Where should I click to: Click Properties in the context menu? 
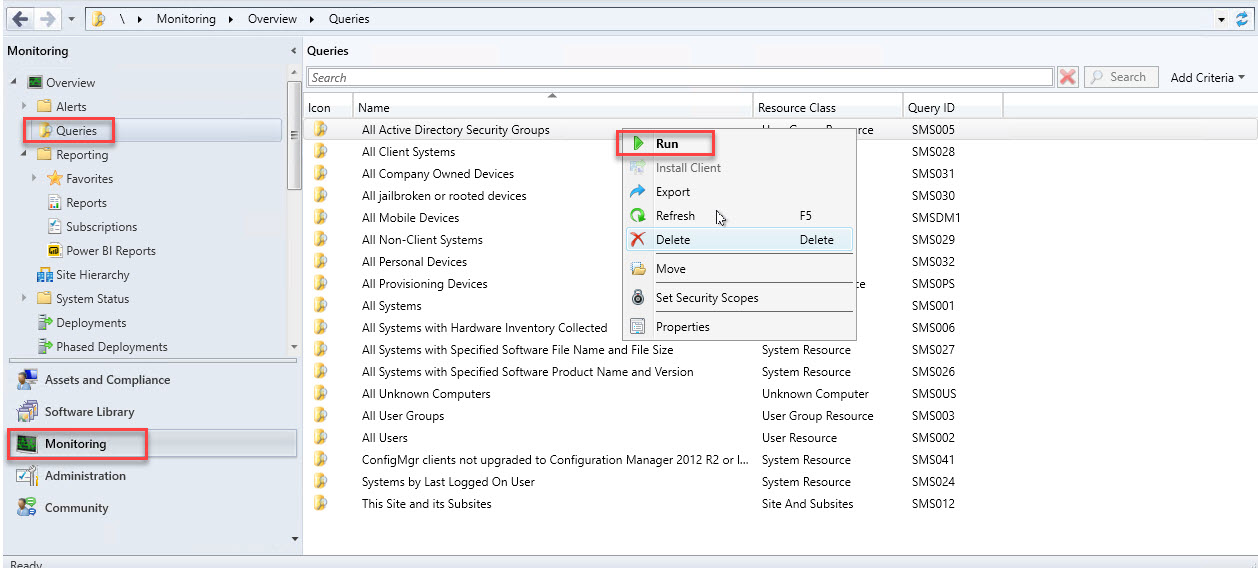682,327
